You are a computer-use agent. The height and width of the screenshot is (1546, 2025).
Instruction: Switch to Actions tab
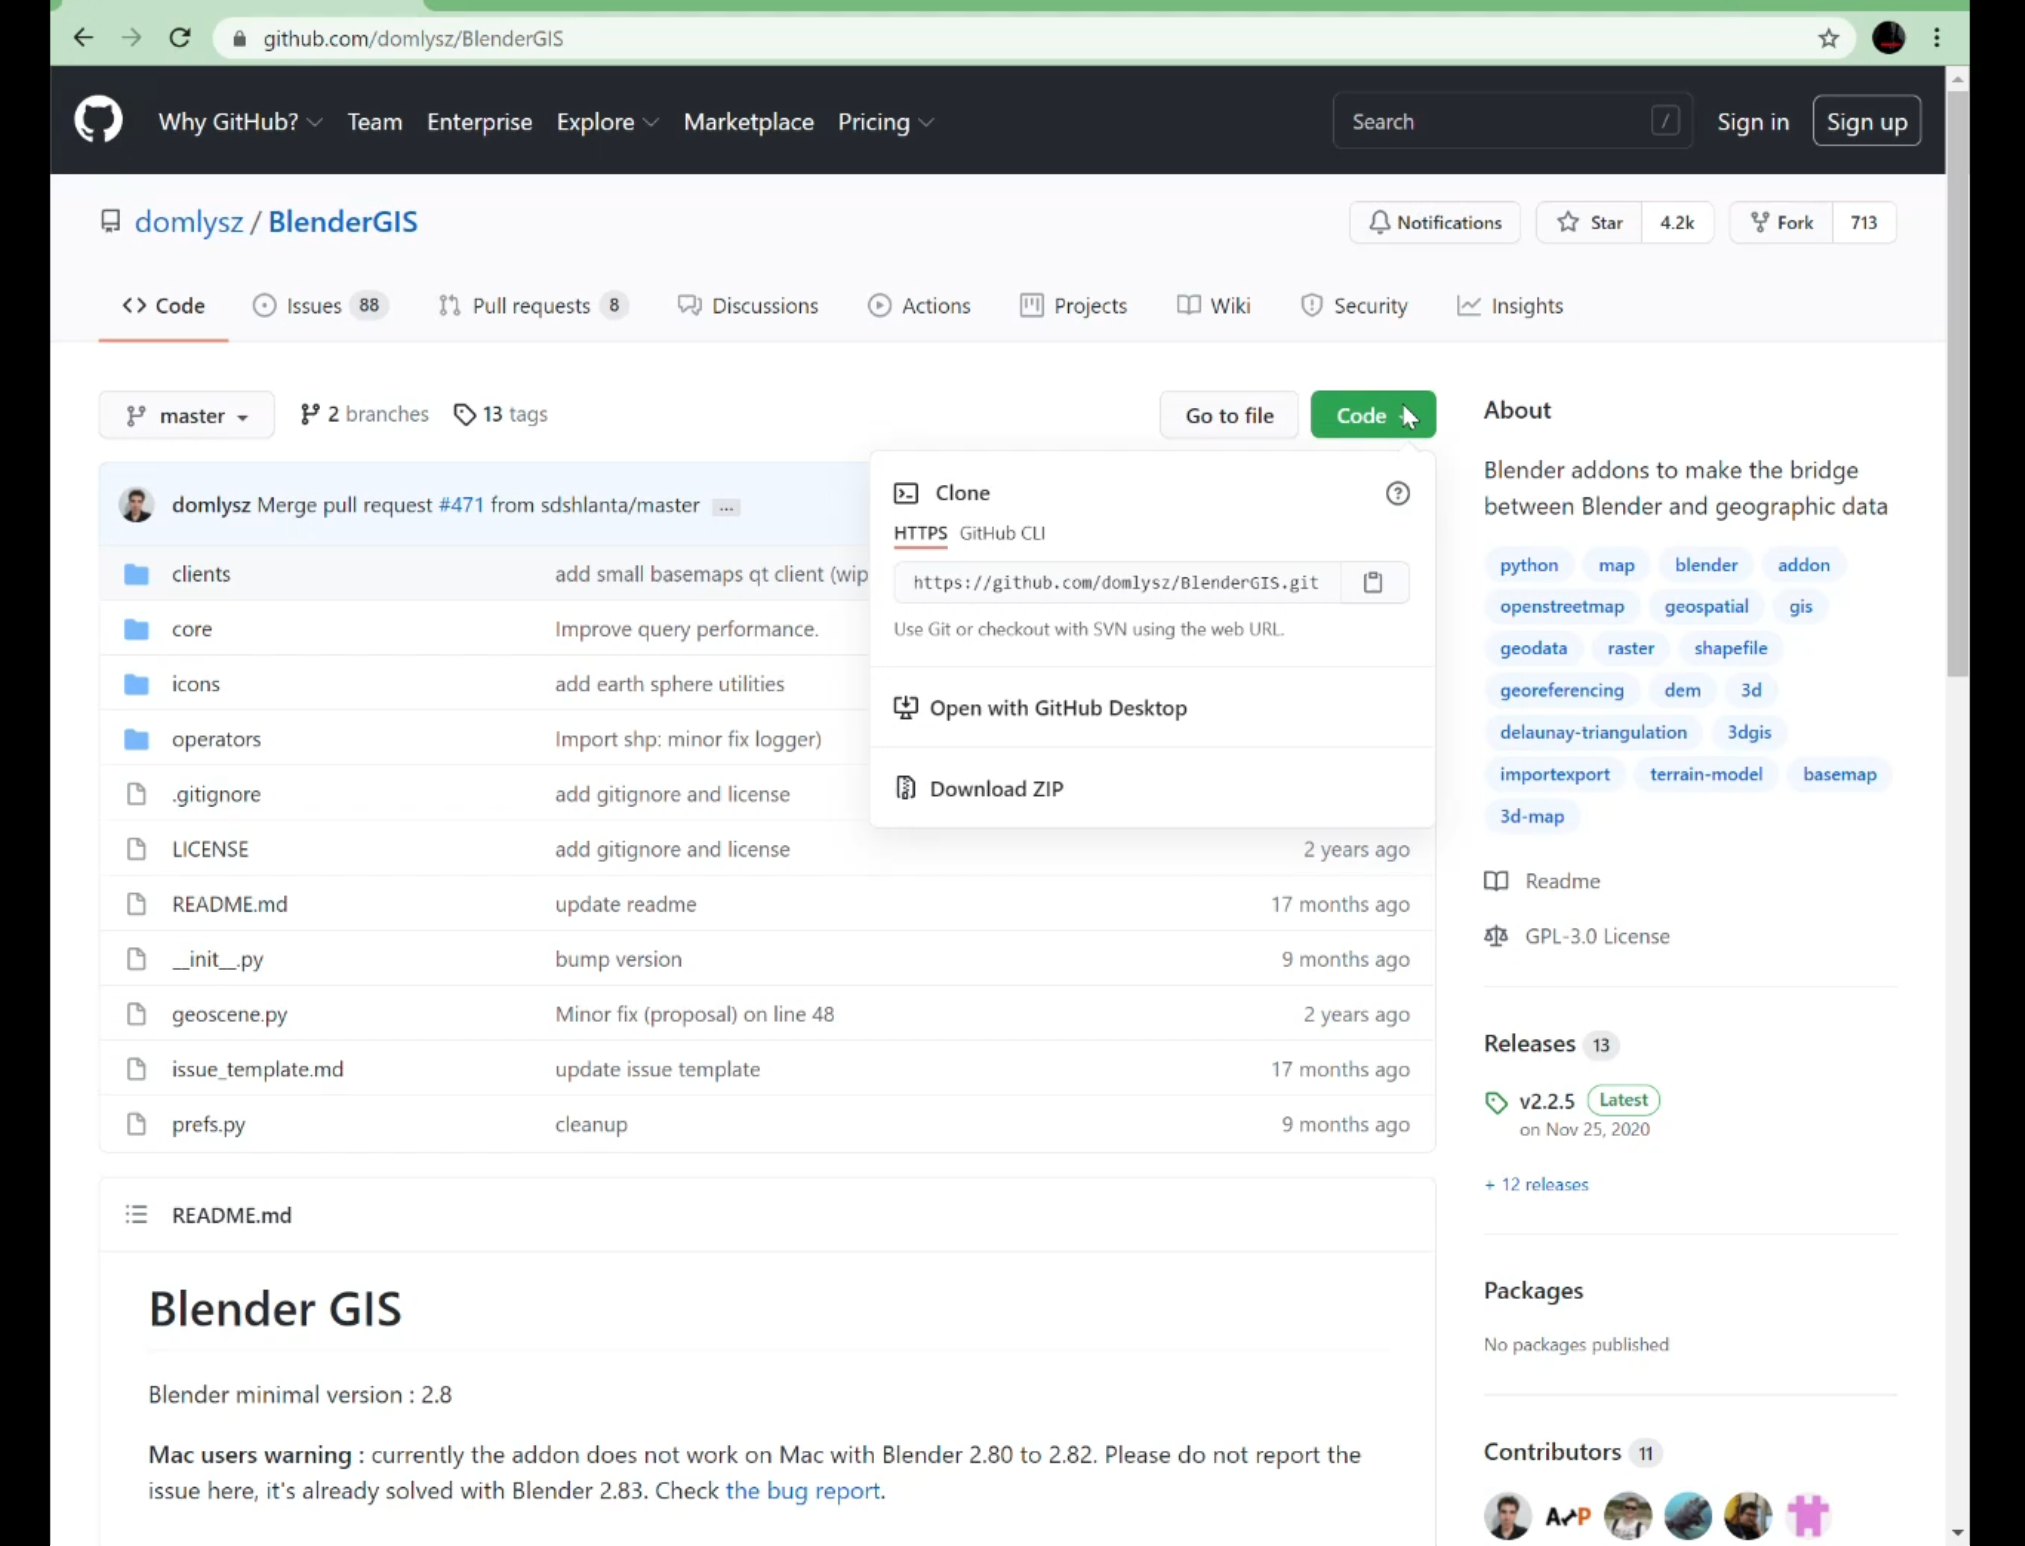point(919,306)
